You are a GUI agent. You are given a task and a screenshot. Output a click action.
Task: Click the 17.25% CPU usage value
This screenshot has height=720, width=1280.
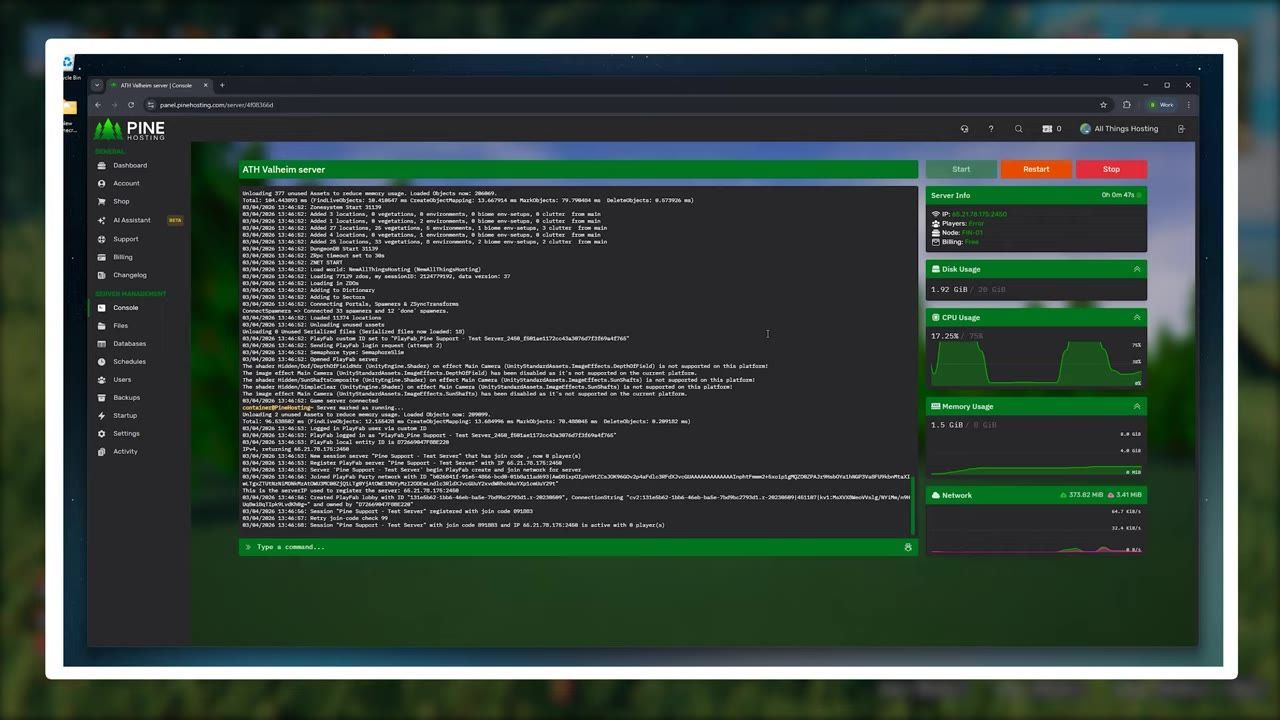pos(945,336)
